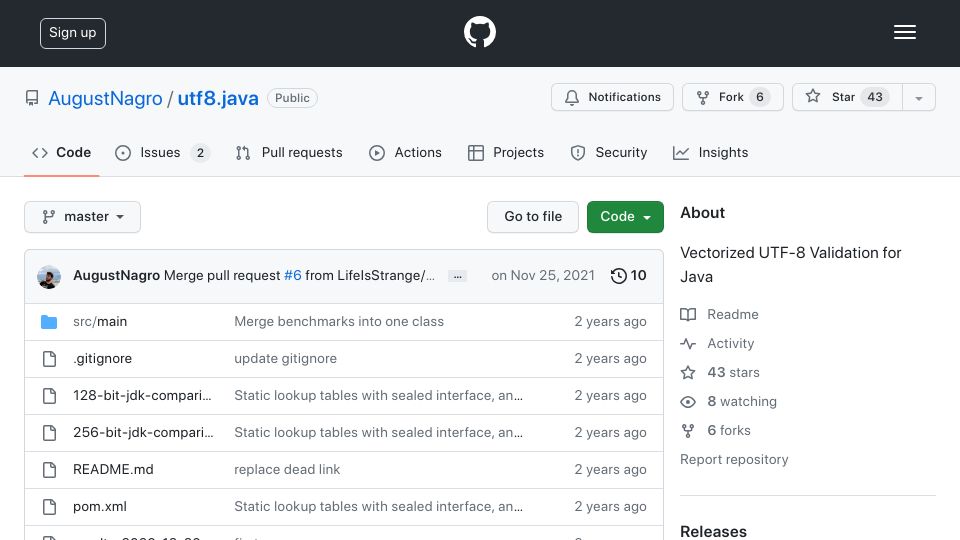Click the file icon beside 256-bit-jdk-compari…
The width and height of the screenshot is (960, 540).
(x=50, y=433)
